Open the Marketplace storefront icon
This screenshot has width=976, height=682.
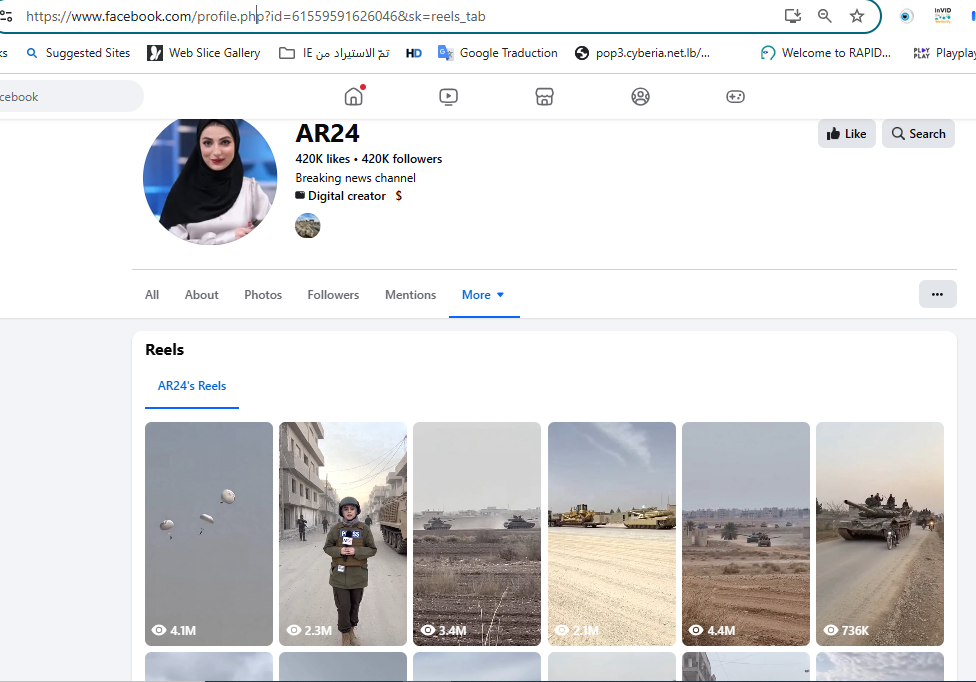tap(544, 96)
